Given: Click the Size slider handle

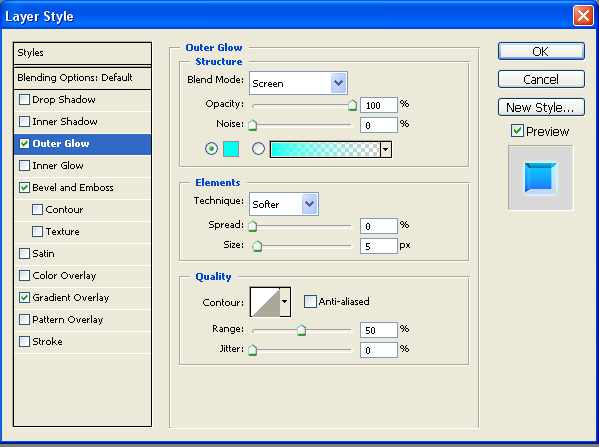Looking at the screenshot, I should pyautogui.click(x=257, y=246).
